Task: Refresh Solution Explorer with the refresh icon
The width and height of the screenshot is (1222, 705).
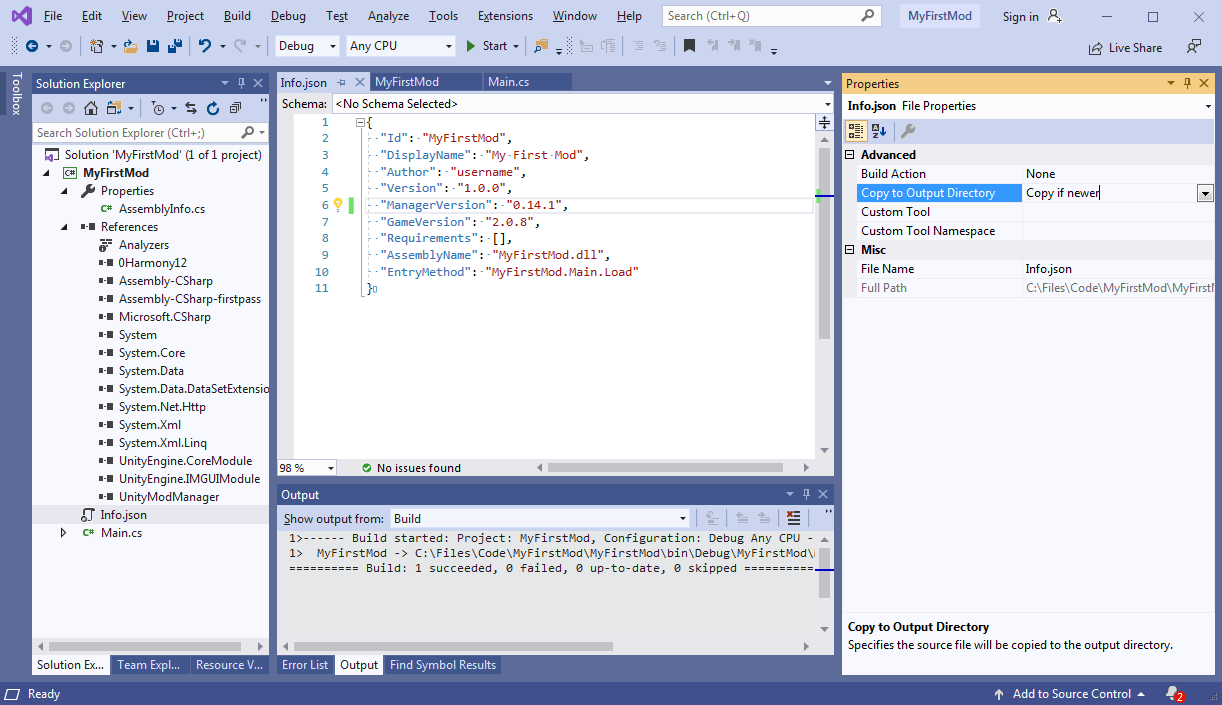Action: (213, 108)
